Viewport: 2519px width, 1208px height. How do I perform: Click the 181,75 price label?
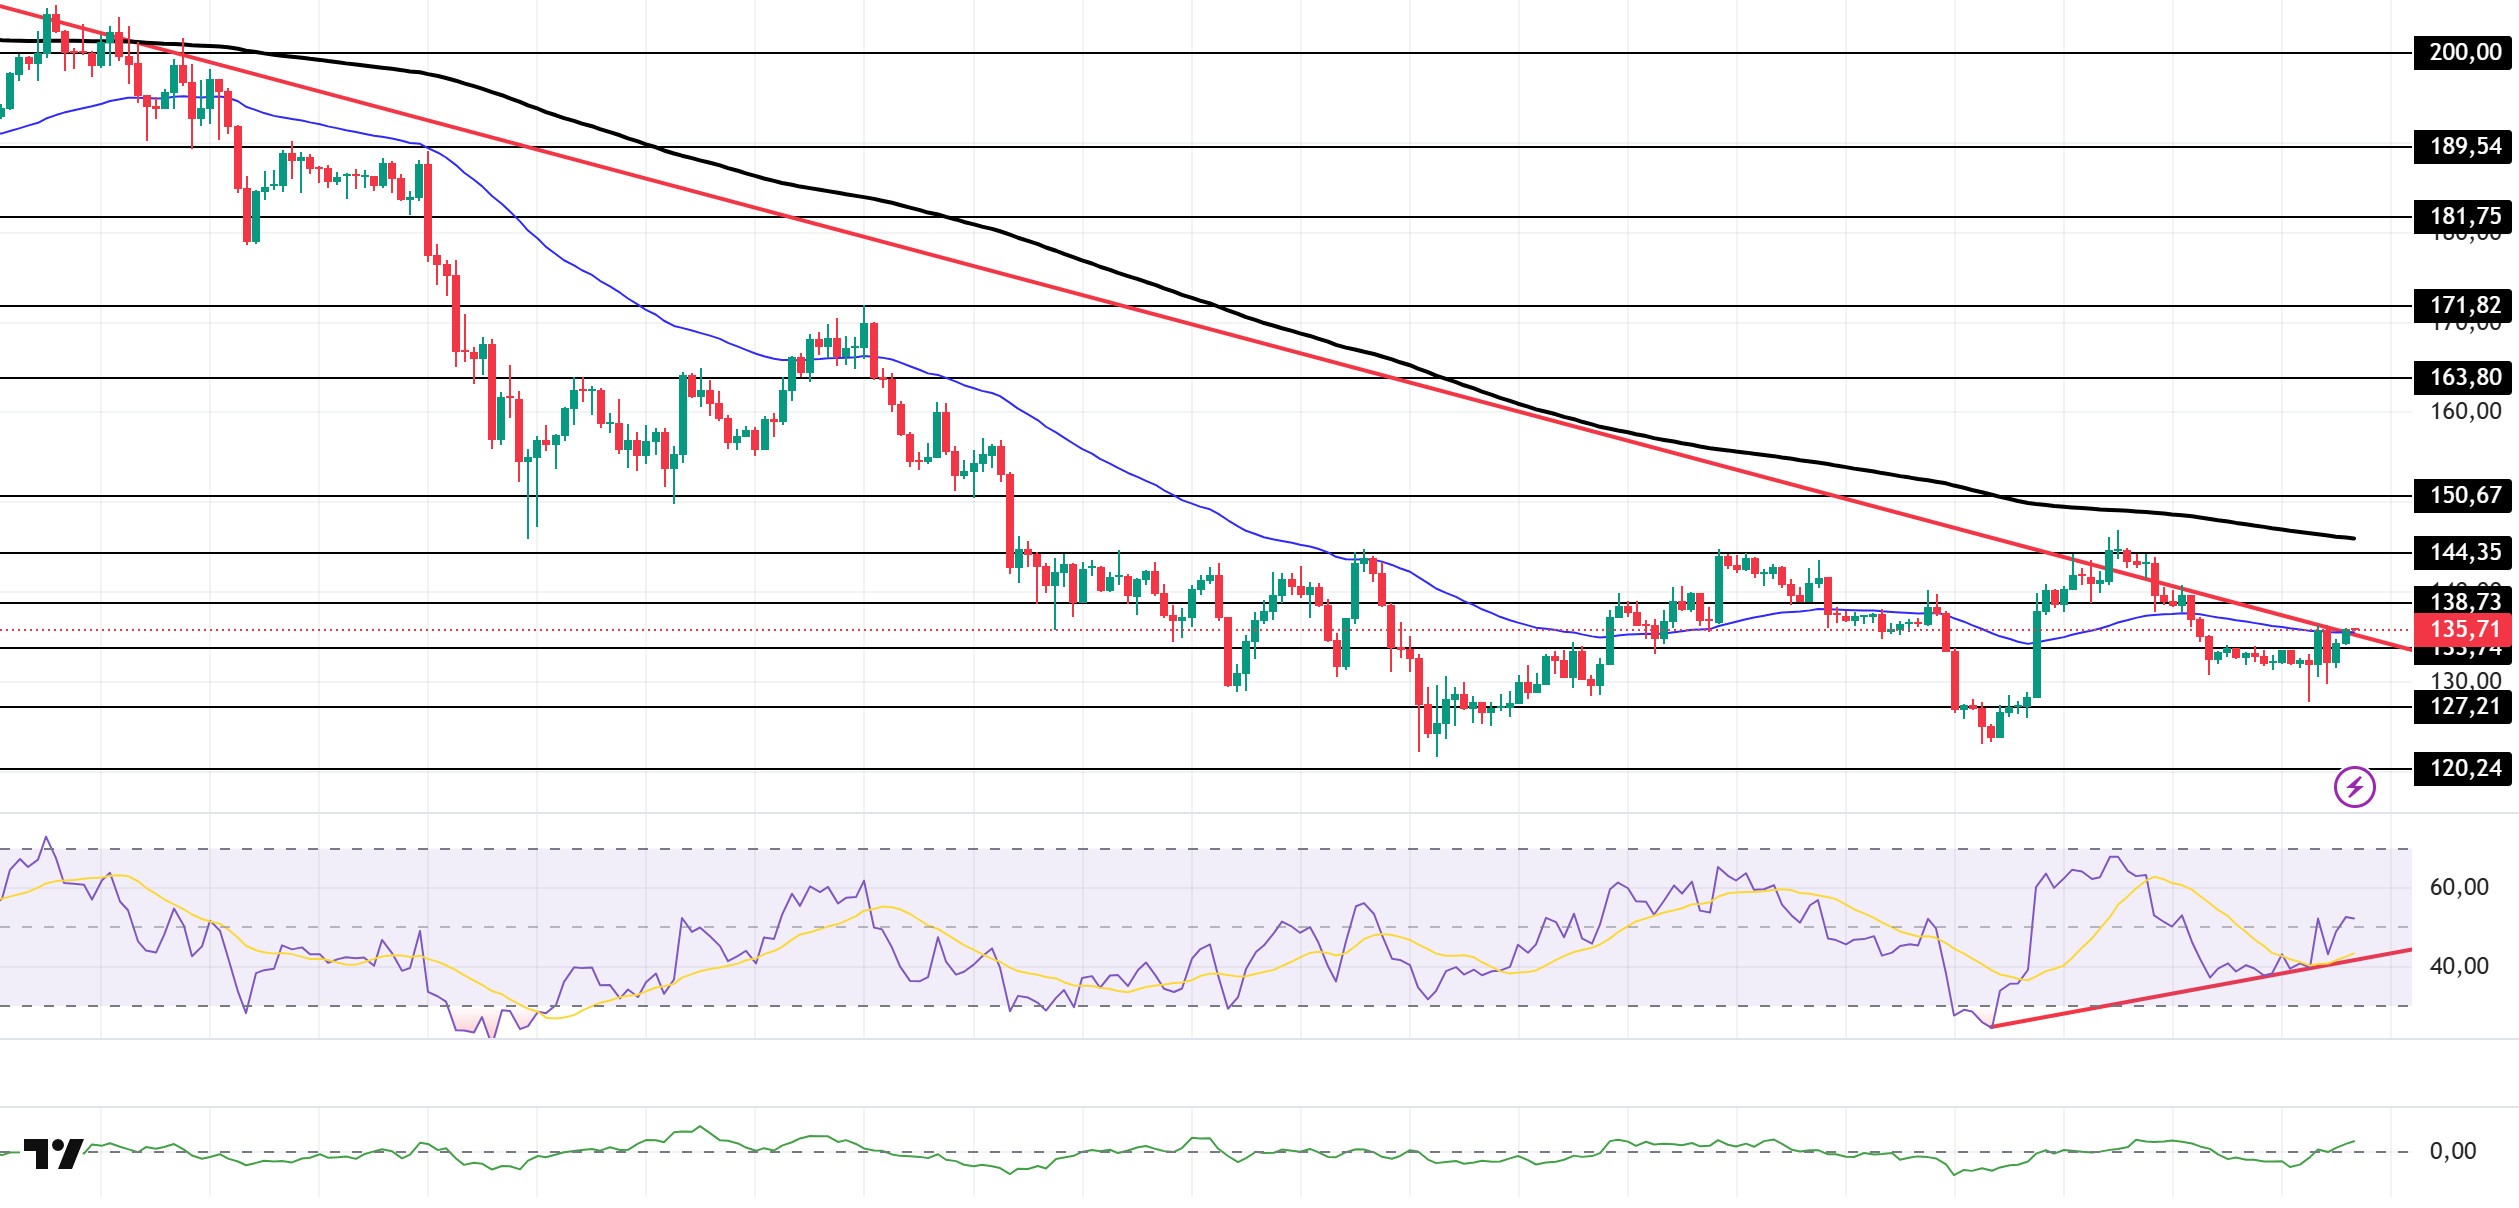2464,216
